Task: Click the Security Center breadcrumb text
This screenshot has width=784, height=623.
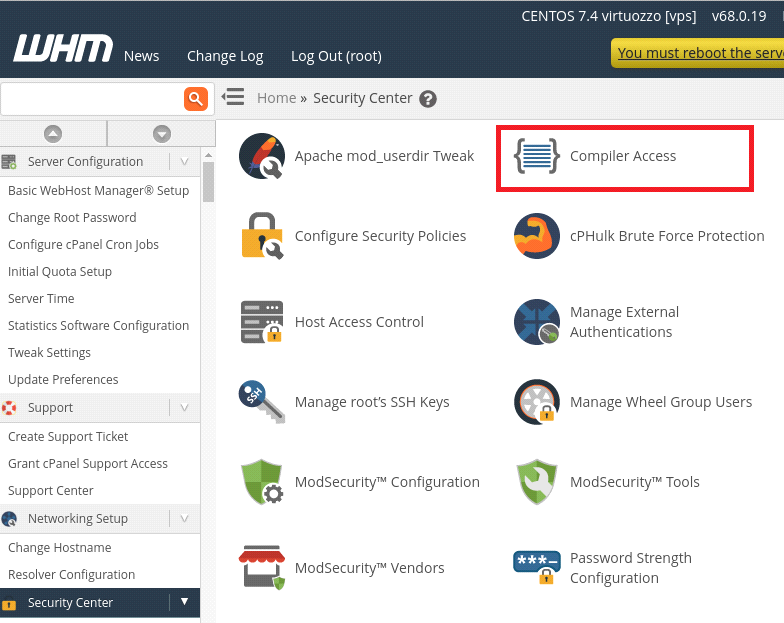Action: click(x=363, y=98)
